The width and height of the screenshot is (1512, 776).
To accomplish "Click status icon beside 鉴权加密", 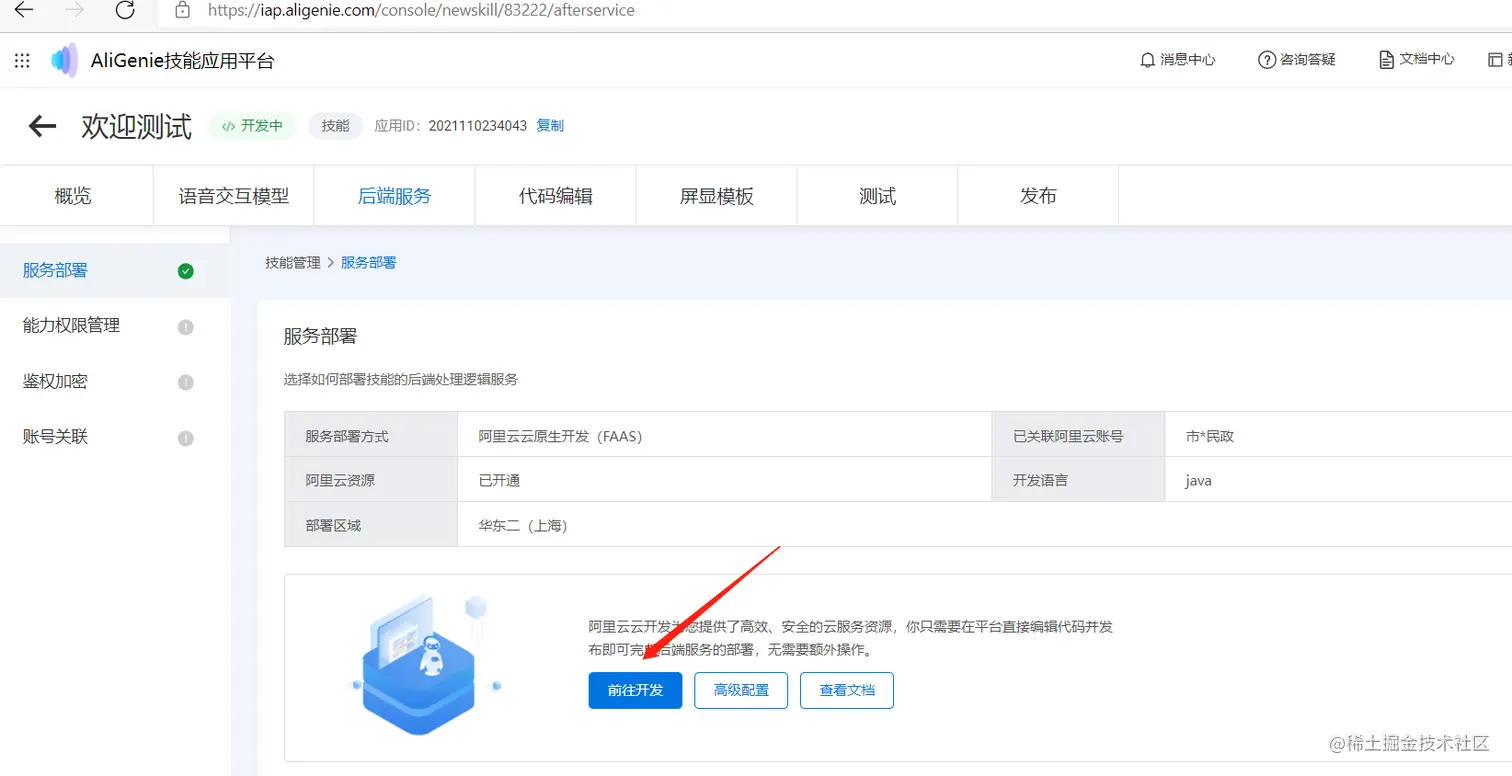I will click(x=185, y=383).
